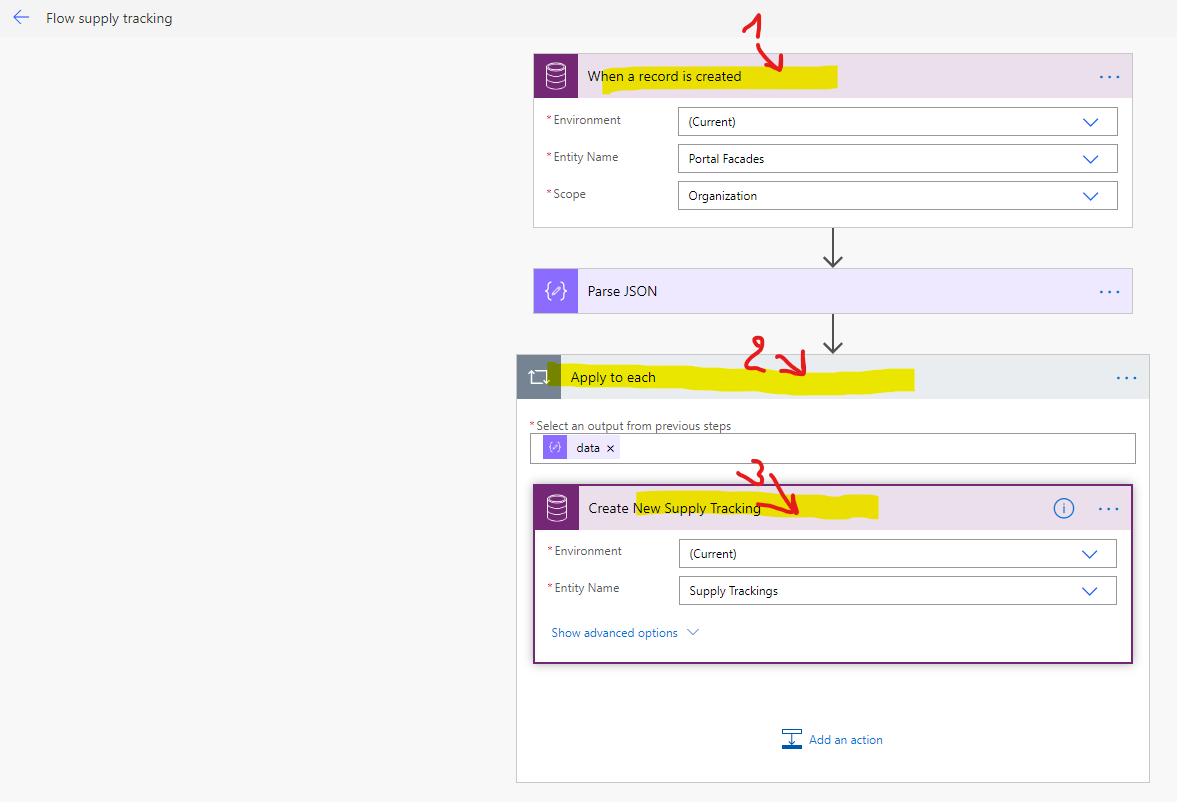Open the Parse JSON ellipsis menu
Viewport: 1177px width, 802px height.
(1108, 291)
